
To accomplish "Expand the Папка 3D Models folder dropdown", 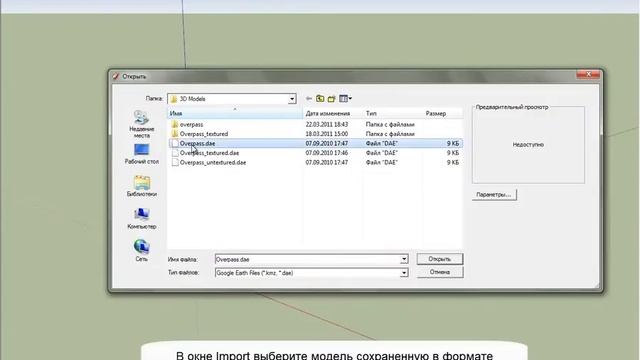I will tap(292, 99).
